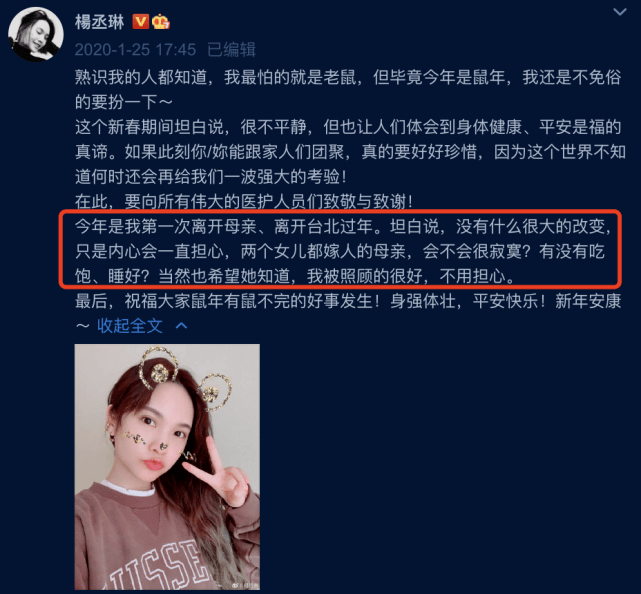
Task: Click the 已编辑 edited label
Action: pos(231,50)
